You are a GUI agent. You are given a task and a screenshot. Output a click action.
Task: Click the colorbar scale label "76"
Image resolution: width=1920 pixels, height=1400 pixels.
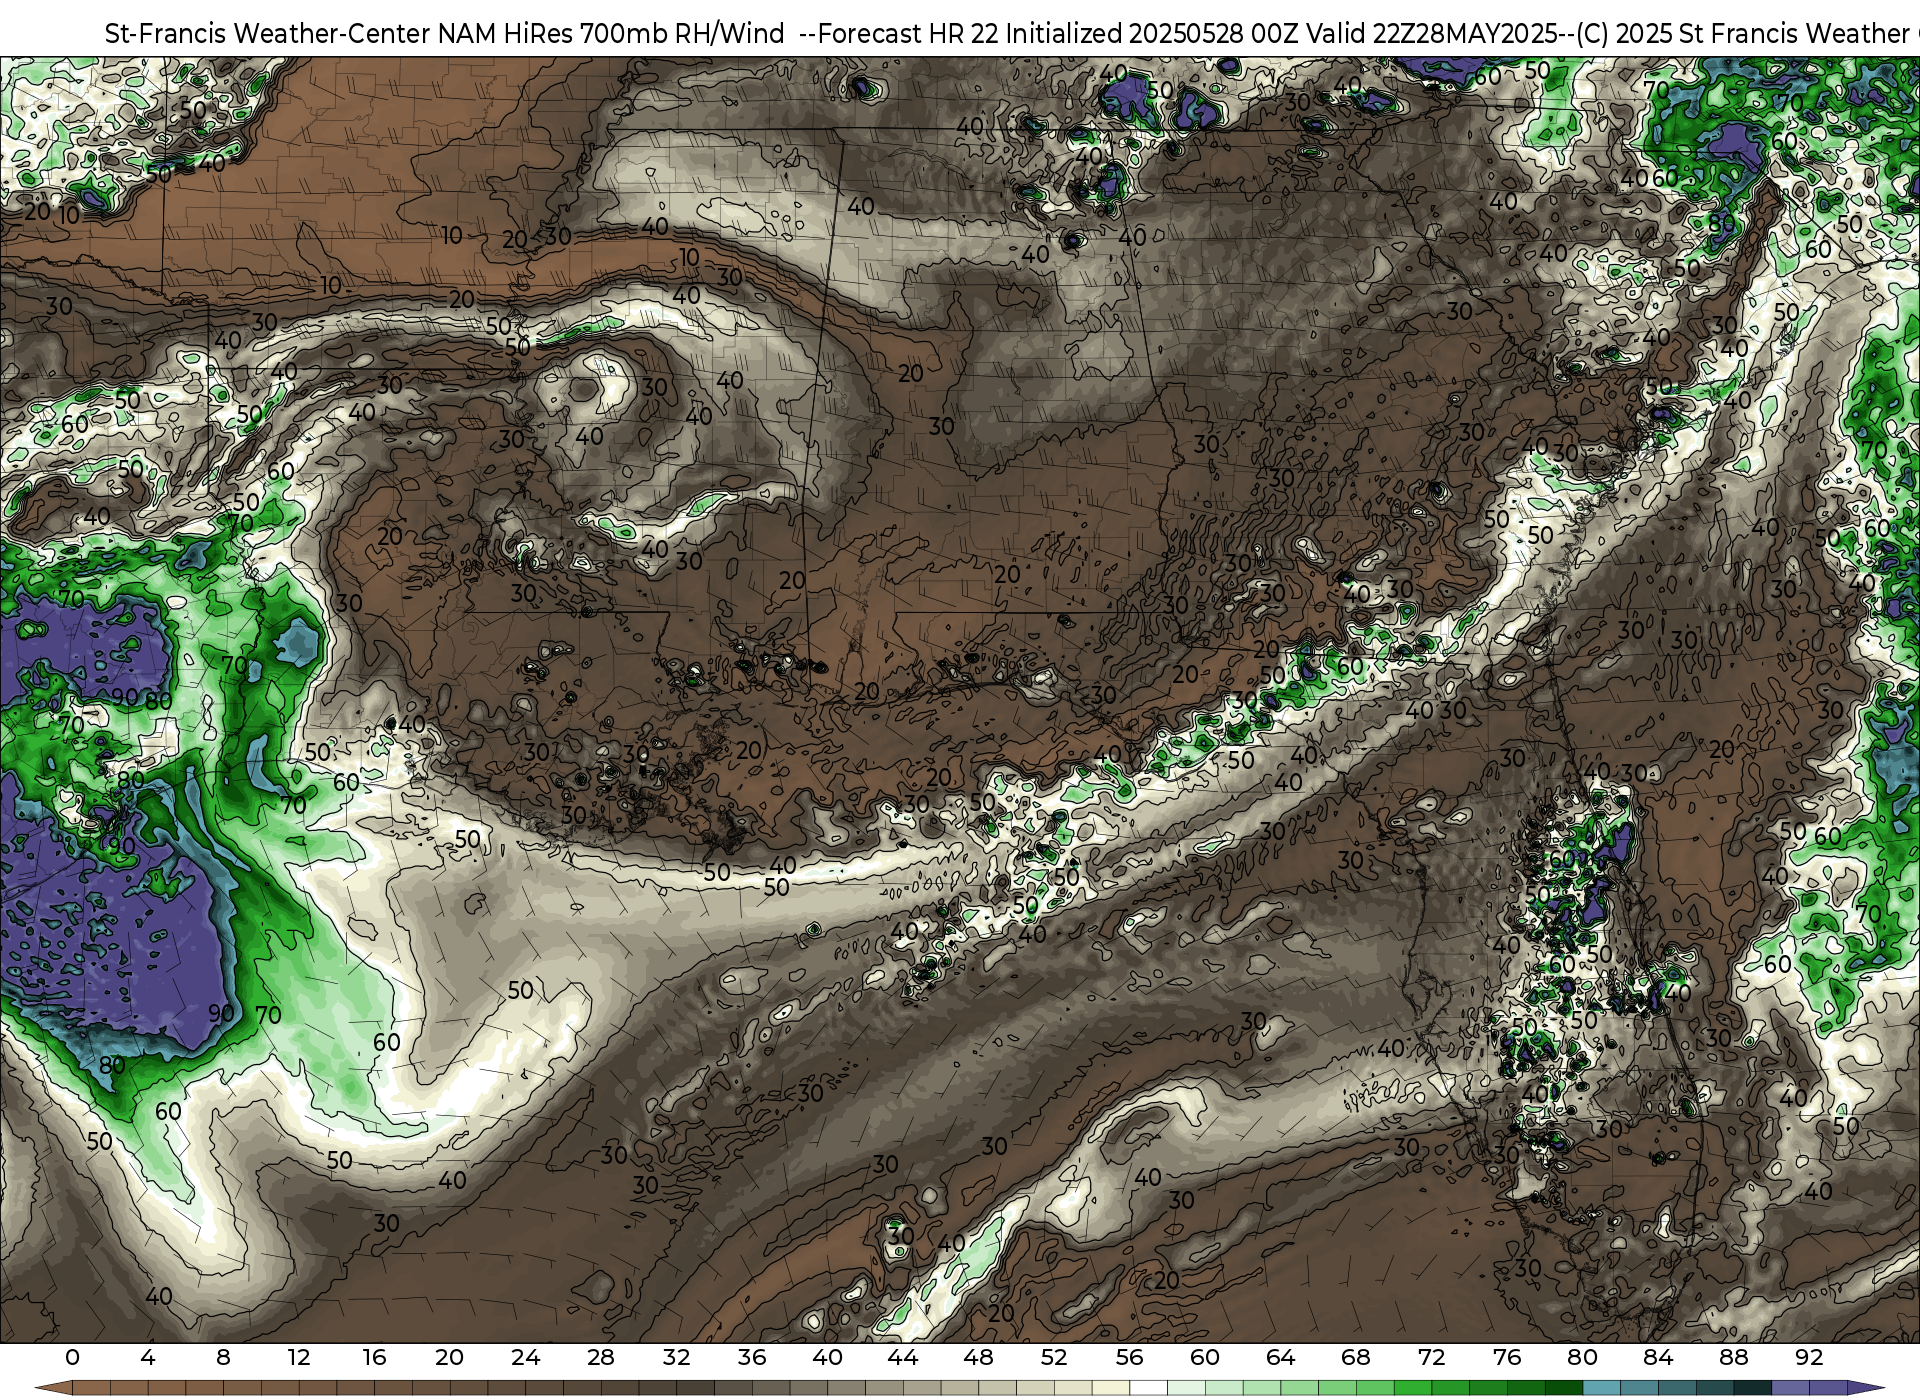1507,1357
